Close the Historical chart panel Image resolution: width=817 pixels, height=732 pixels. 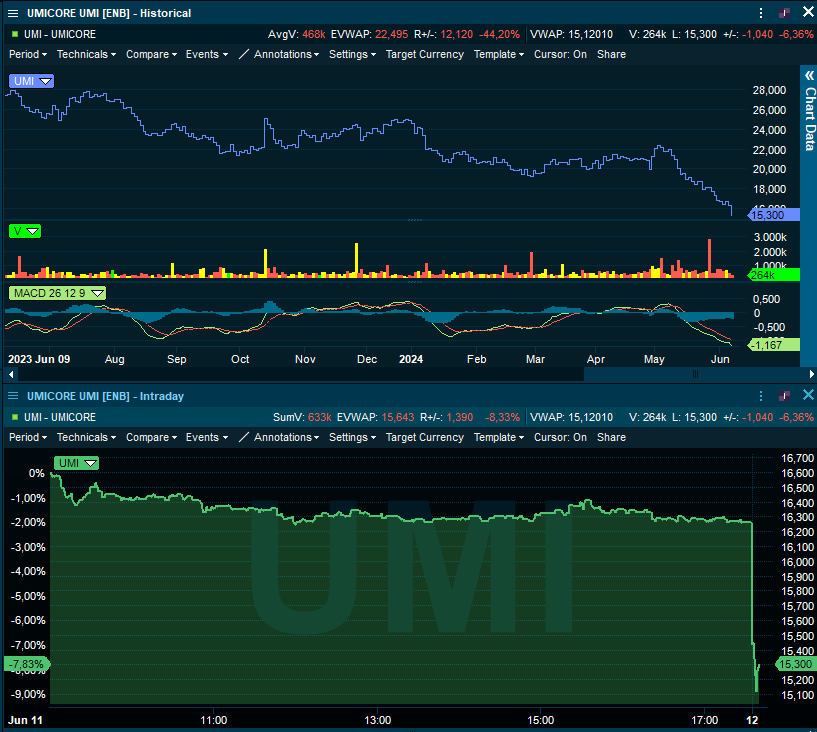coord(808,12)
